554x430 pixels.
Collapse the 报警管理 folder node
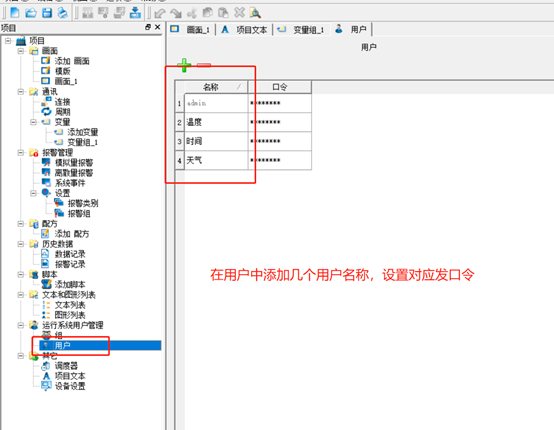(x=20, y=152)
